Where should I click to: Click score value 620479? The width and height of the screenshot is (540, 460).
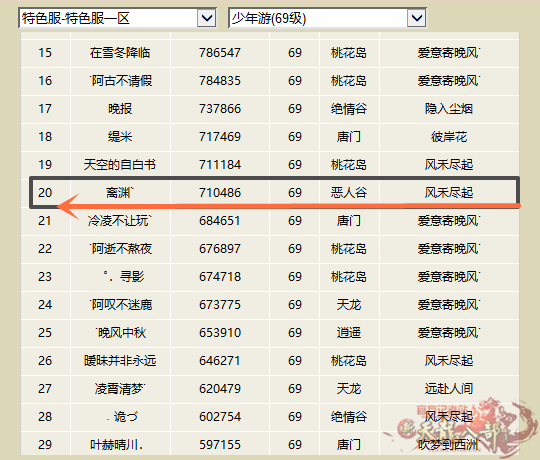220,389
